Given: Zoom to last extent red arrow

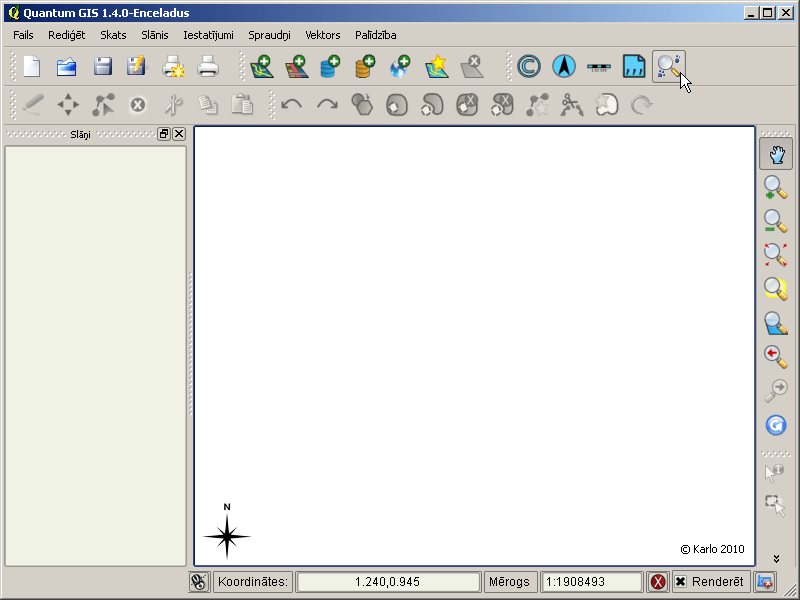Looking at the screenshot, I should (776, 357).
